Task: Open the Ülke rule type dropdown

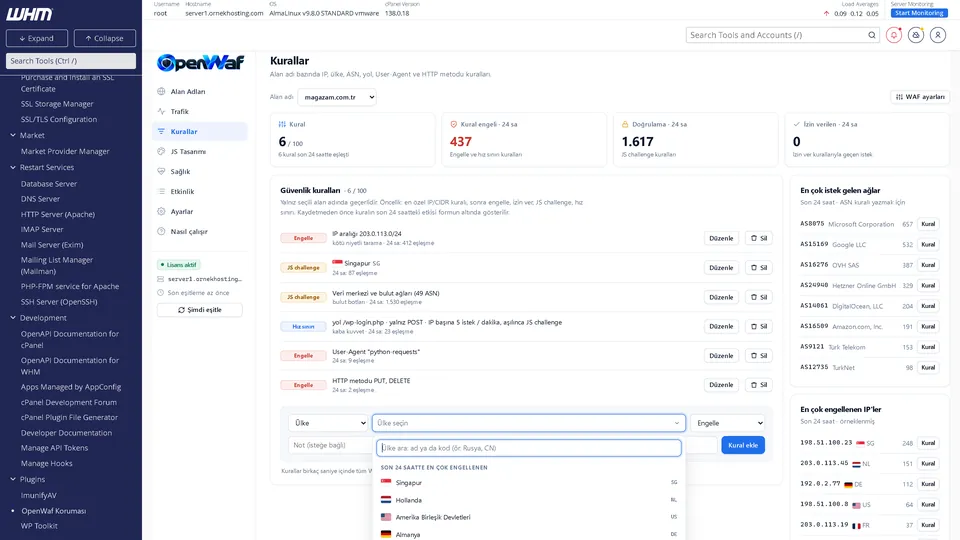Action: 328,423
